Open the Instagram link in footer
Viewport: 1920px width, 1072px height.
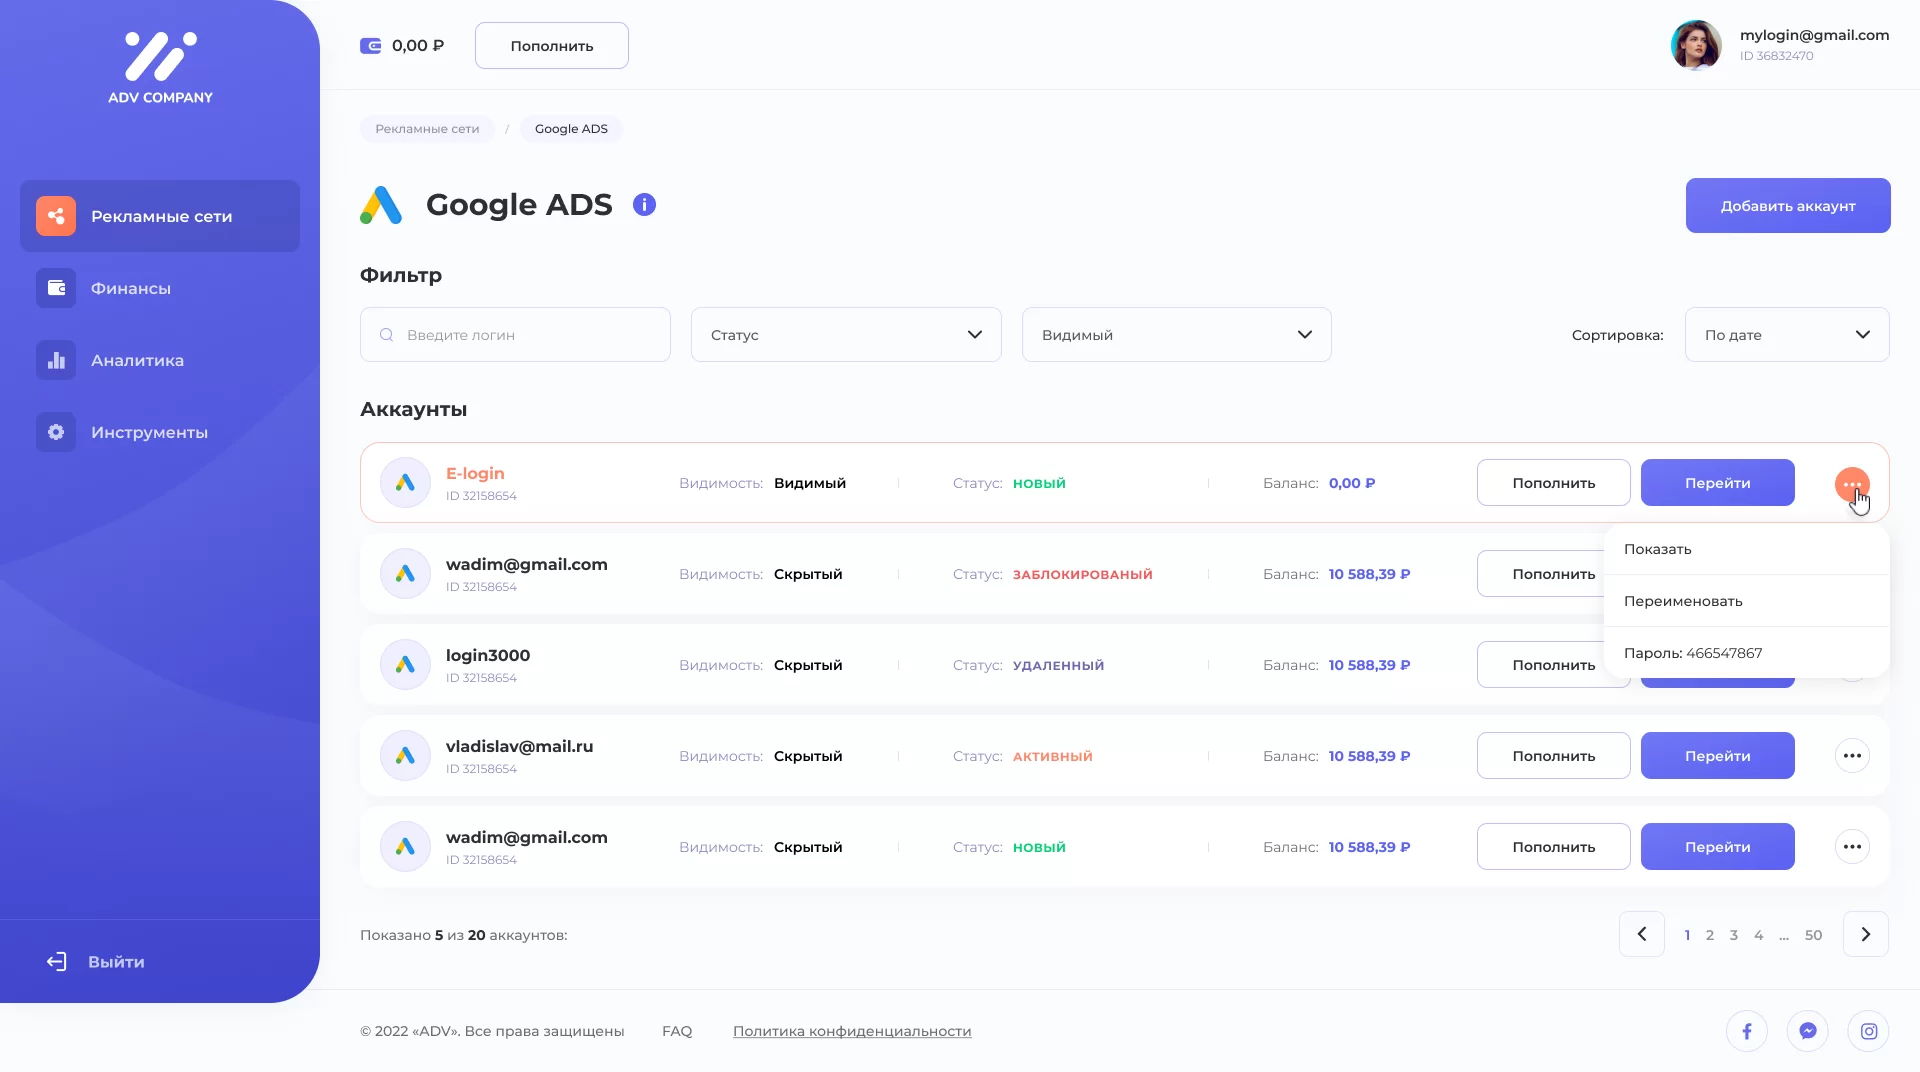(x=1869, y=1031)
